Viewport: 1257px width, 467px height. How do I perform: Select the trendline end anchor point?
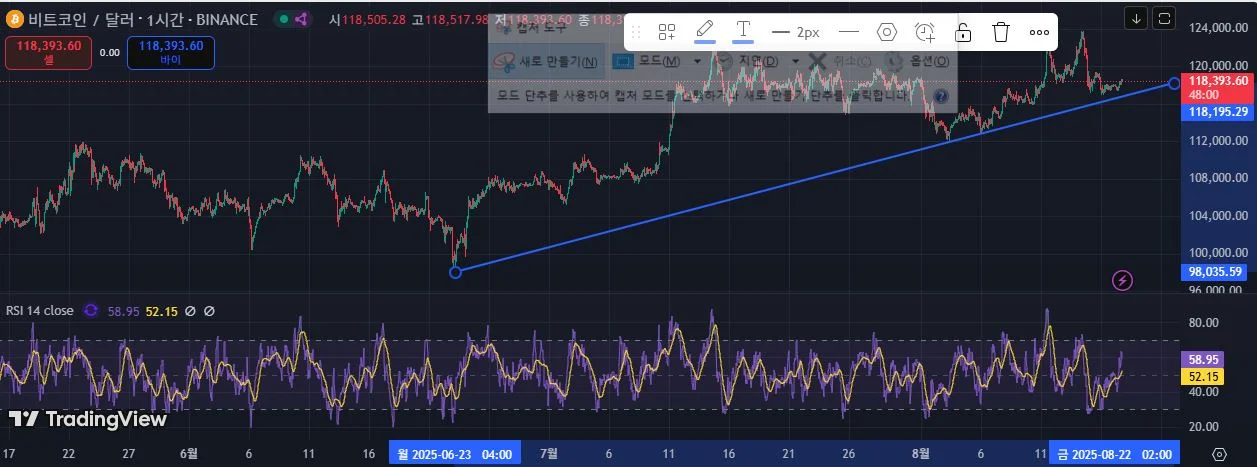[x=1174, y=83]
